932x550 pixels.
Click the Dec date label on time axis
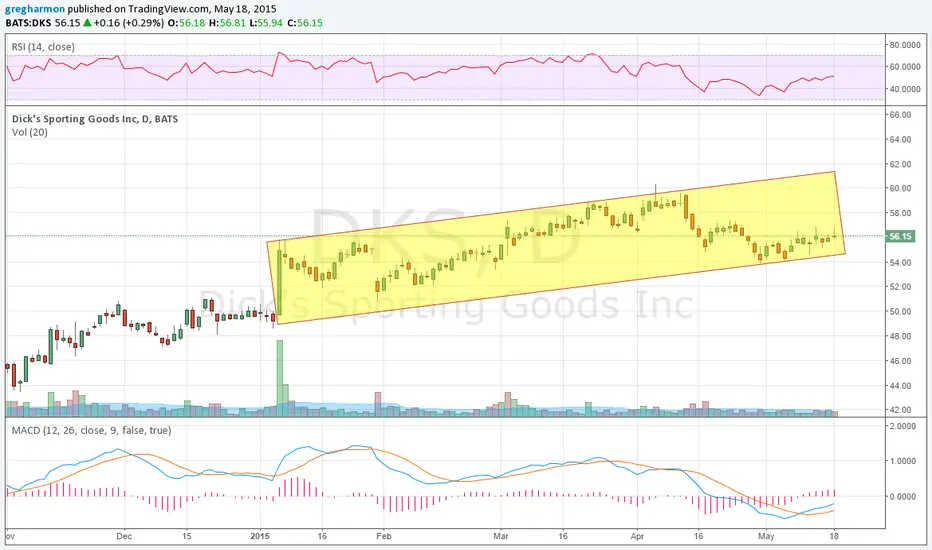[124, 536]
